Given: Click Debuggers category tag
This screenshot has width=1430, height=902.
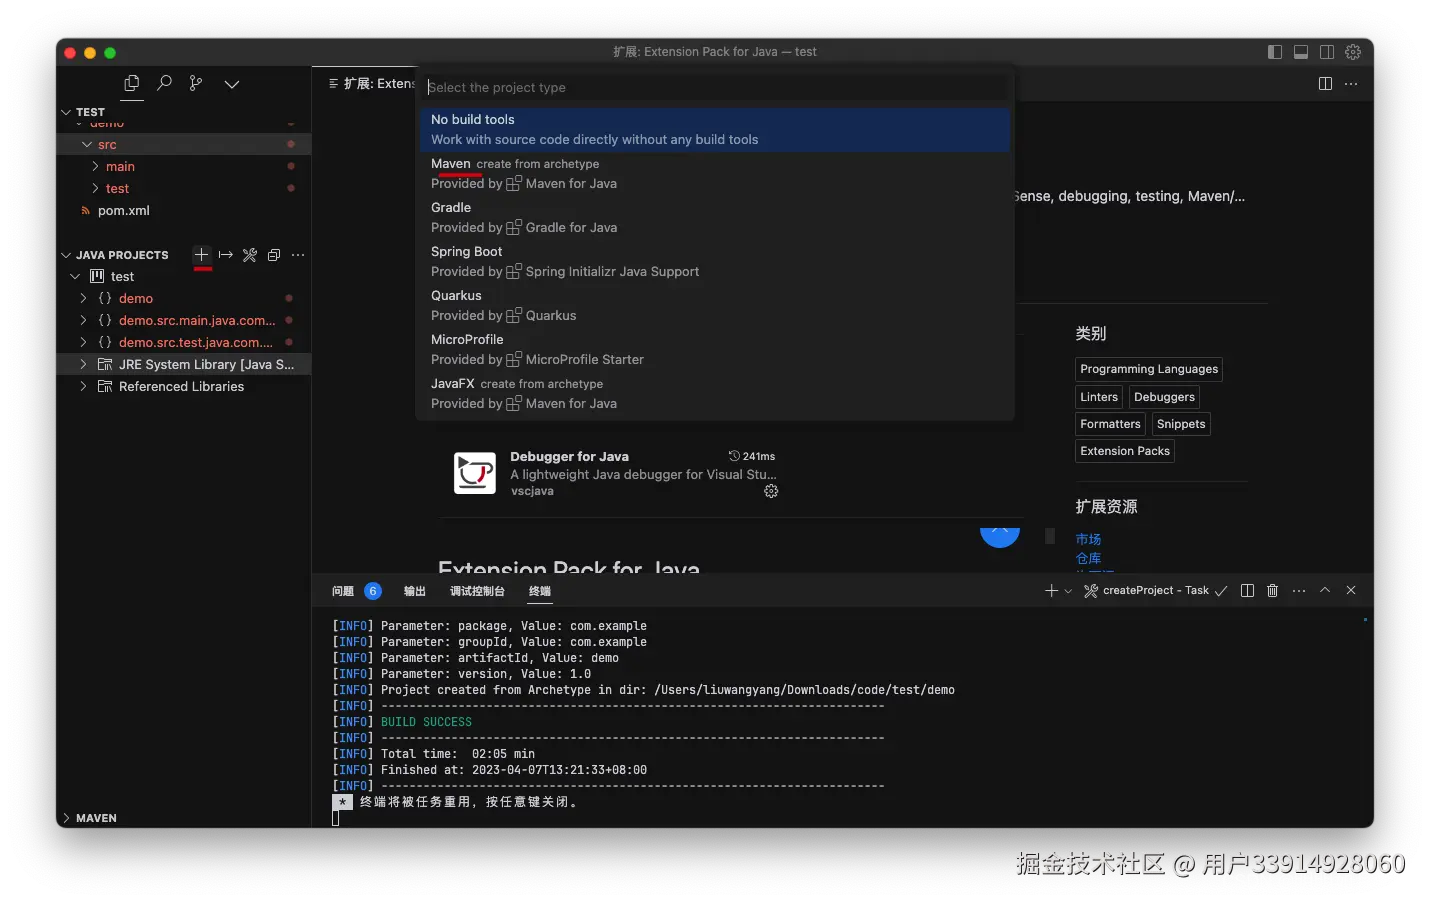Looking at the screenshot, I should coord(1164,397).
